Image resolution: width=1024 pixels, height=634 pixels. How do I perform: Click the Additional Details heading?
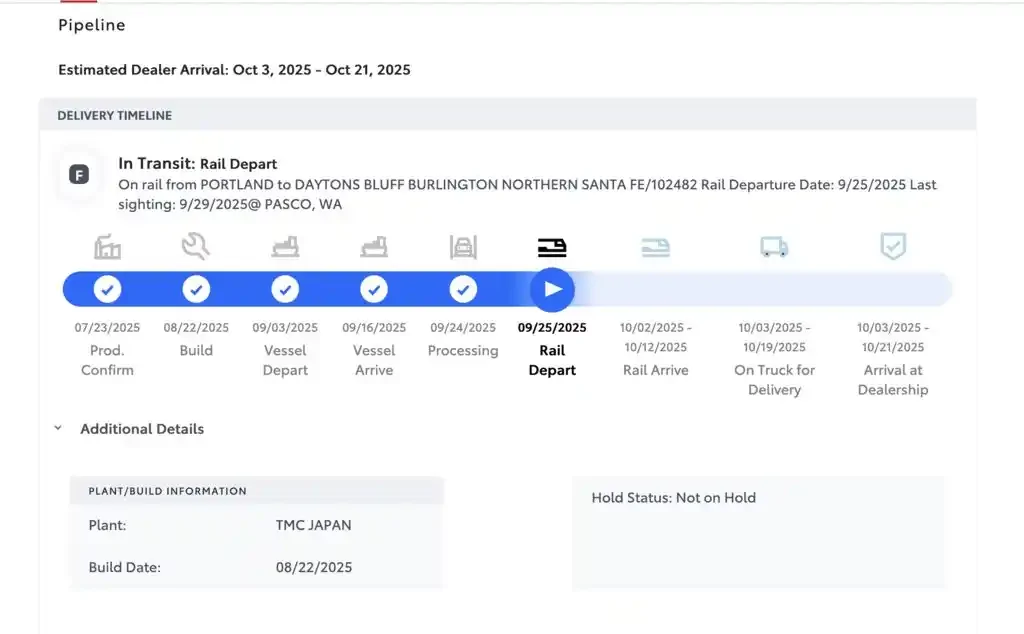tap(142, 429)
